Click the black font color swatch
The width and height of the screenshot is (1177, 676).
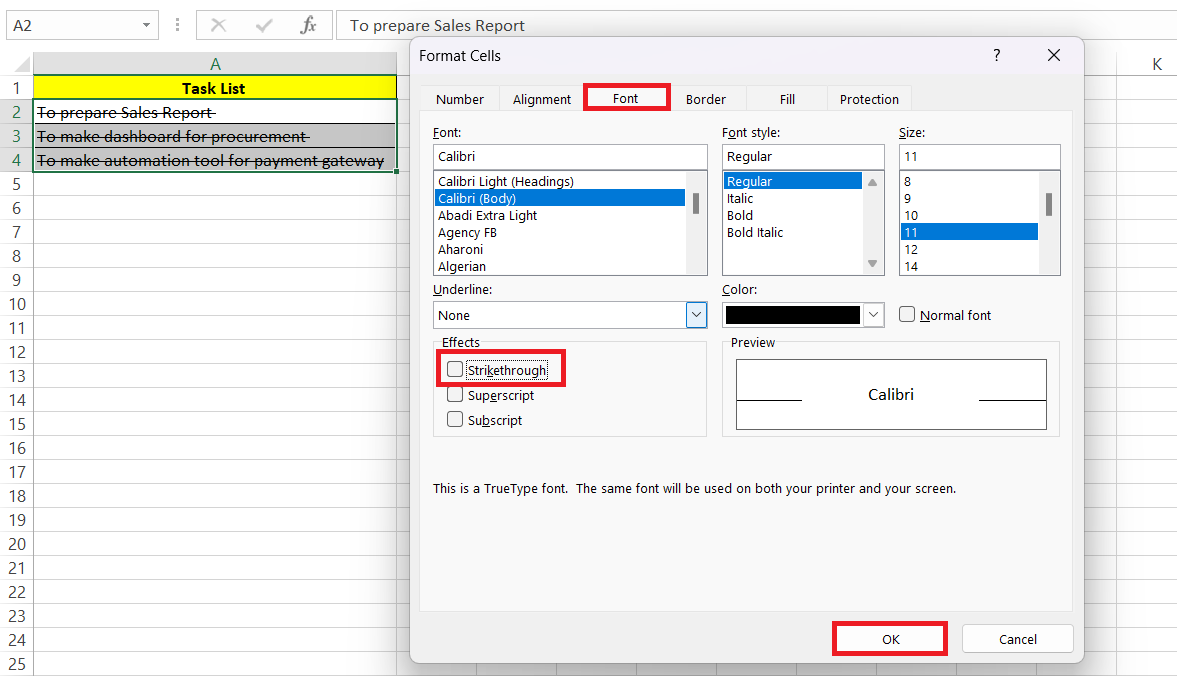click(x=793, y=315)
